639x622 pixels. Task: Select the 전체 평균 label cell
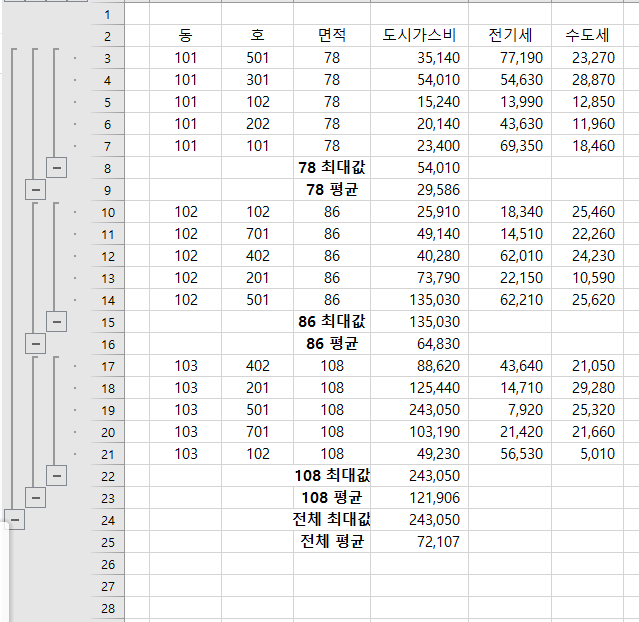[332, 542]
